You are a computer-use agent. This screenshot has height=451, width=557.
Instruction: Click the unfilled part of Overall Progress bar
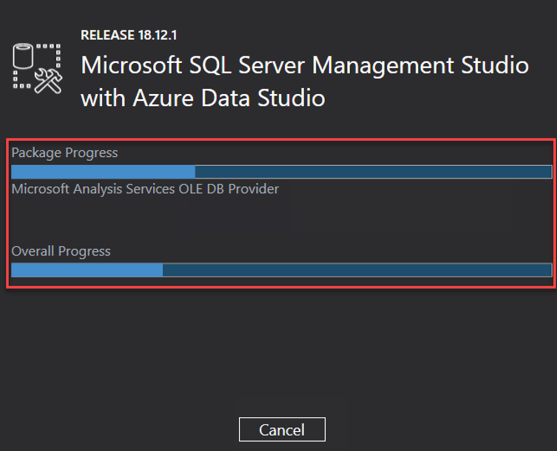coord(357,270)
